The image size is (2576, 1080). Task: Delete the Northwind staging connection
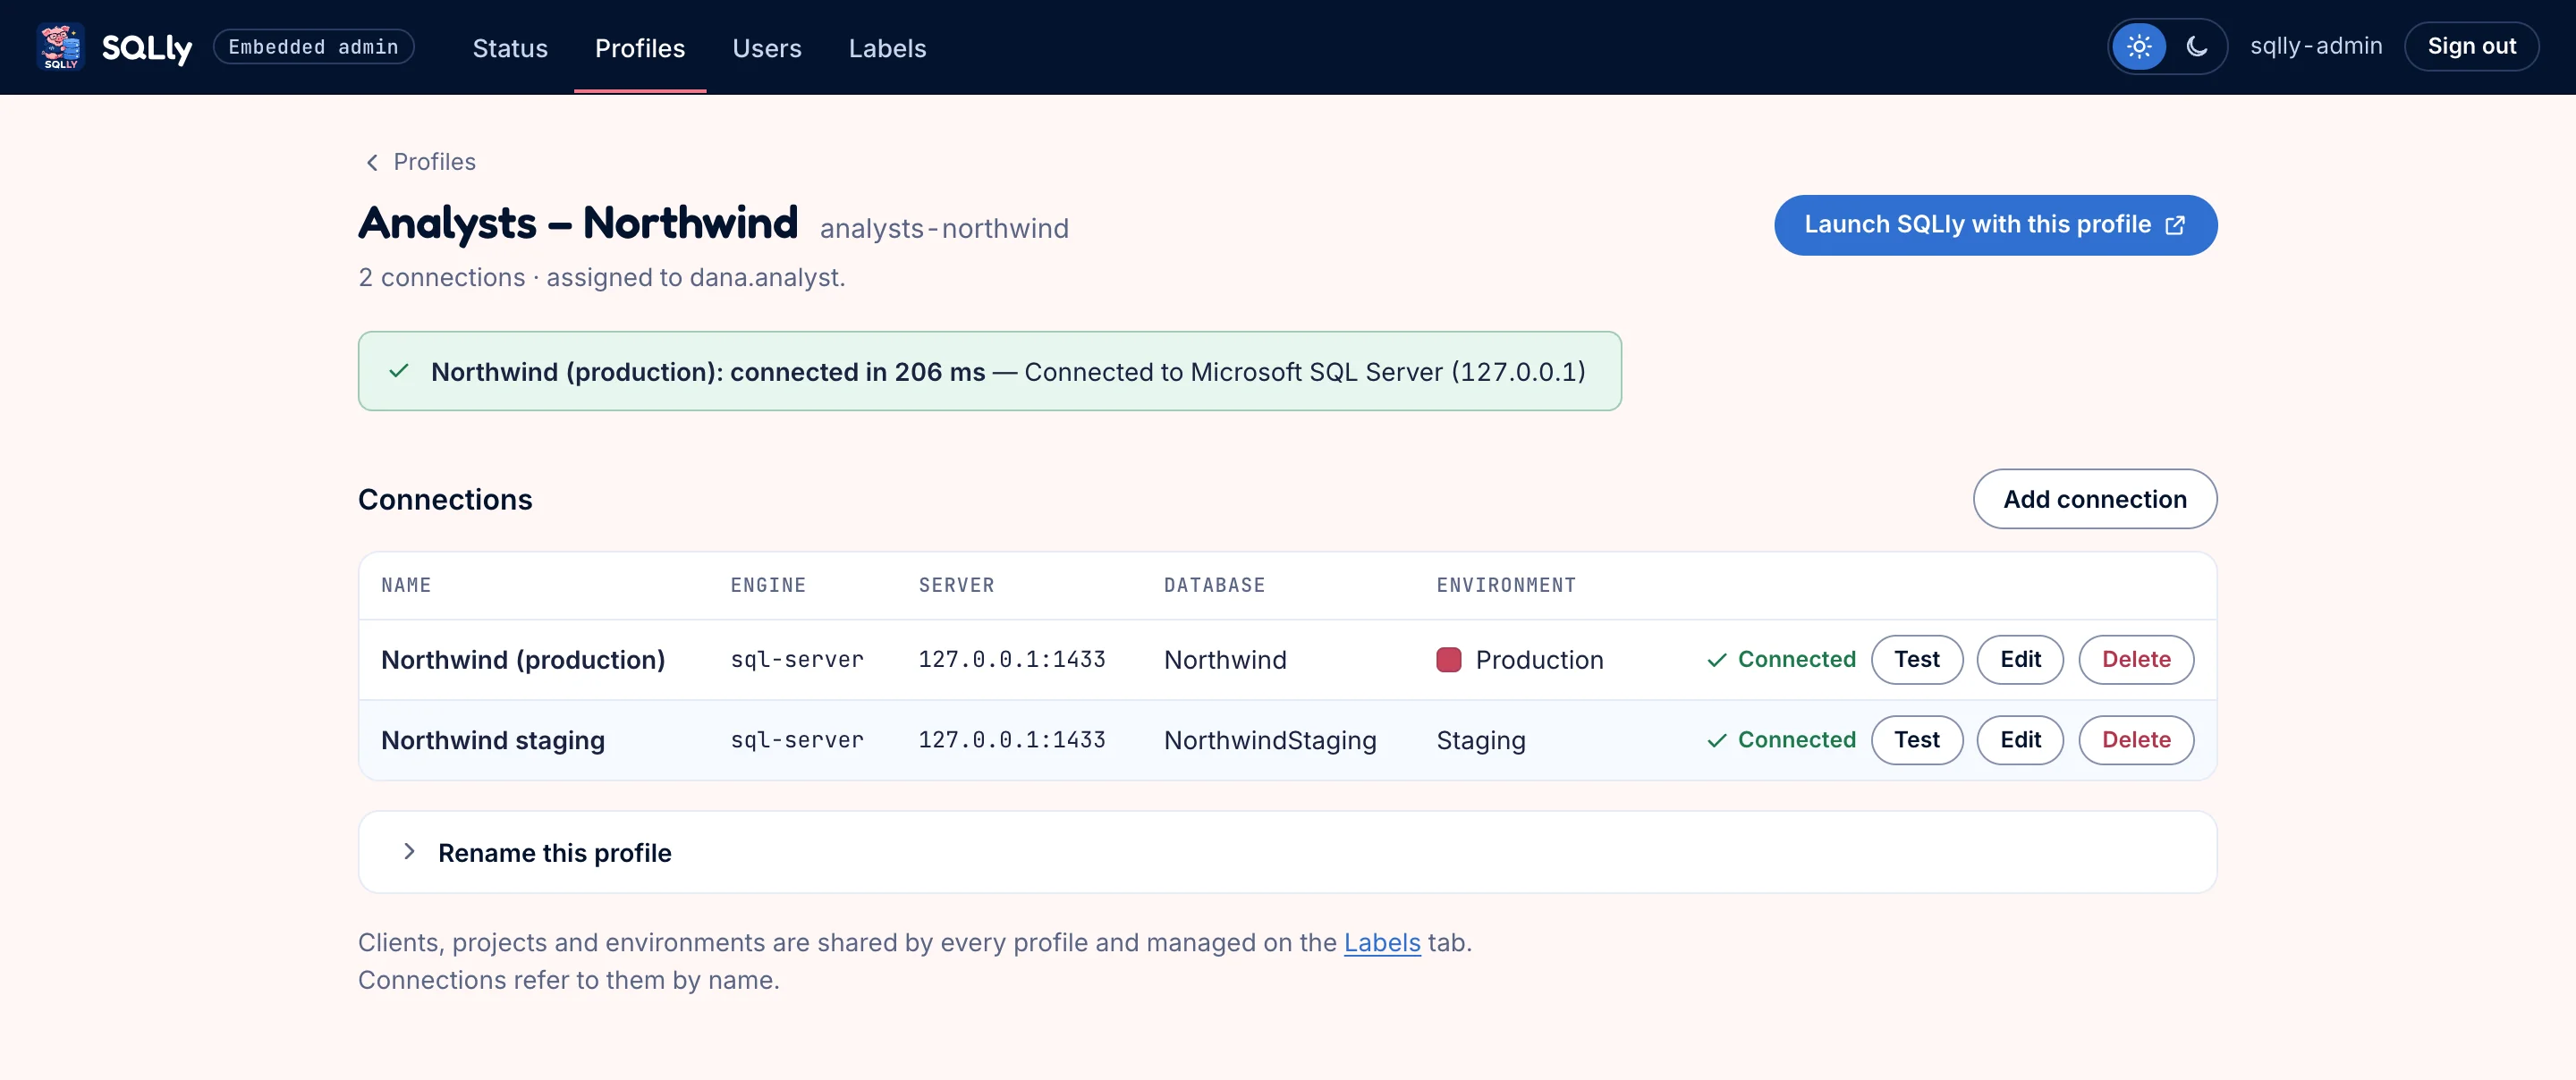2136,740
